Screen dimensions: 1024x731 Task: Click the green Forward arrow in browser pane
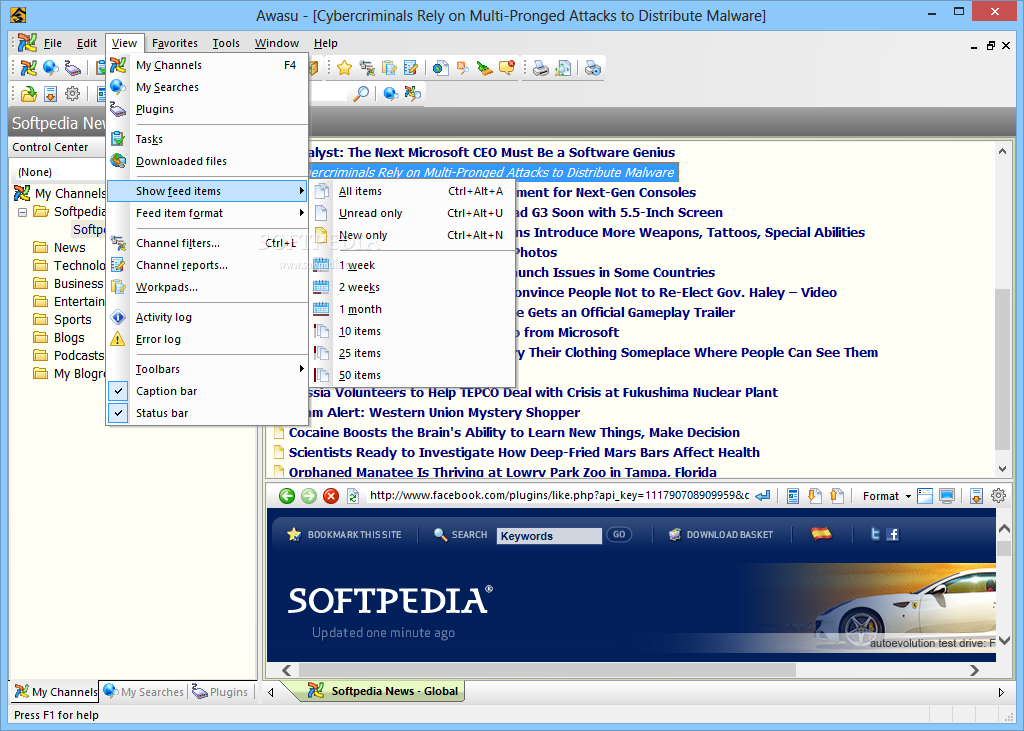(309, 496)
